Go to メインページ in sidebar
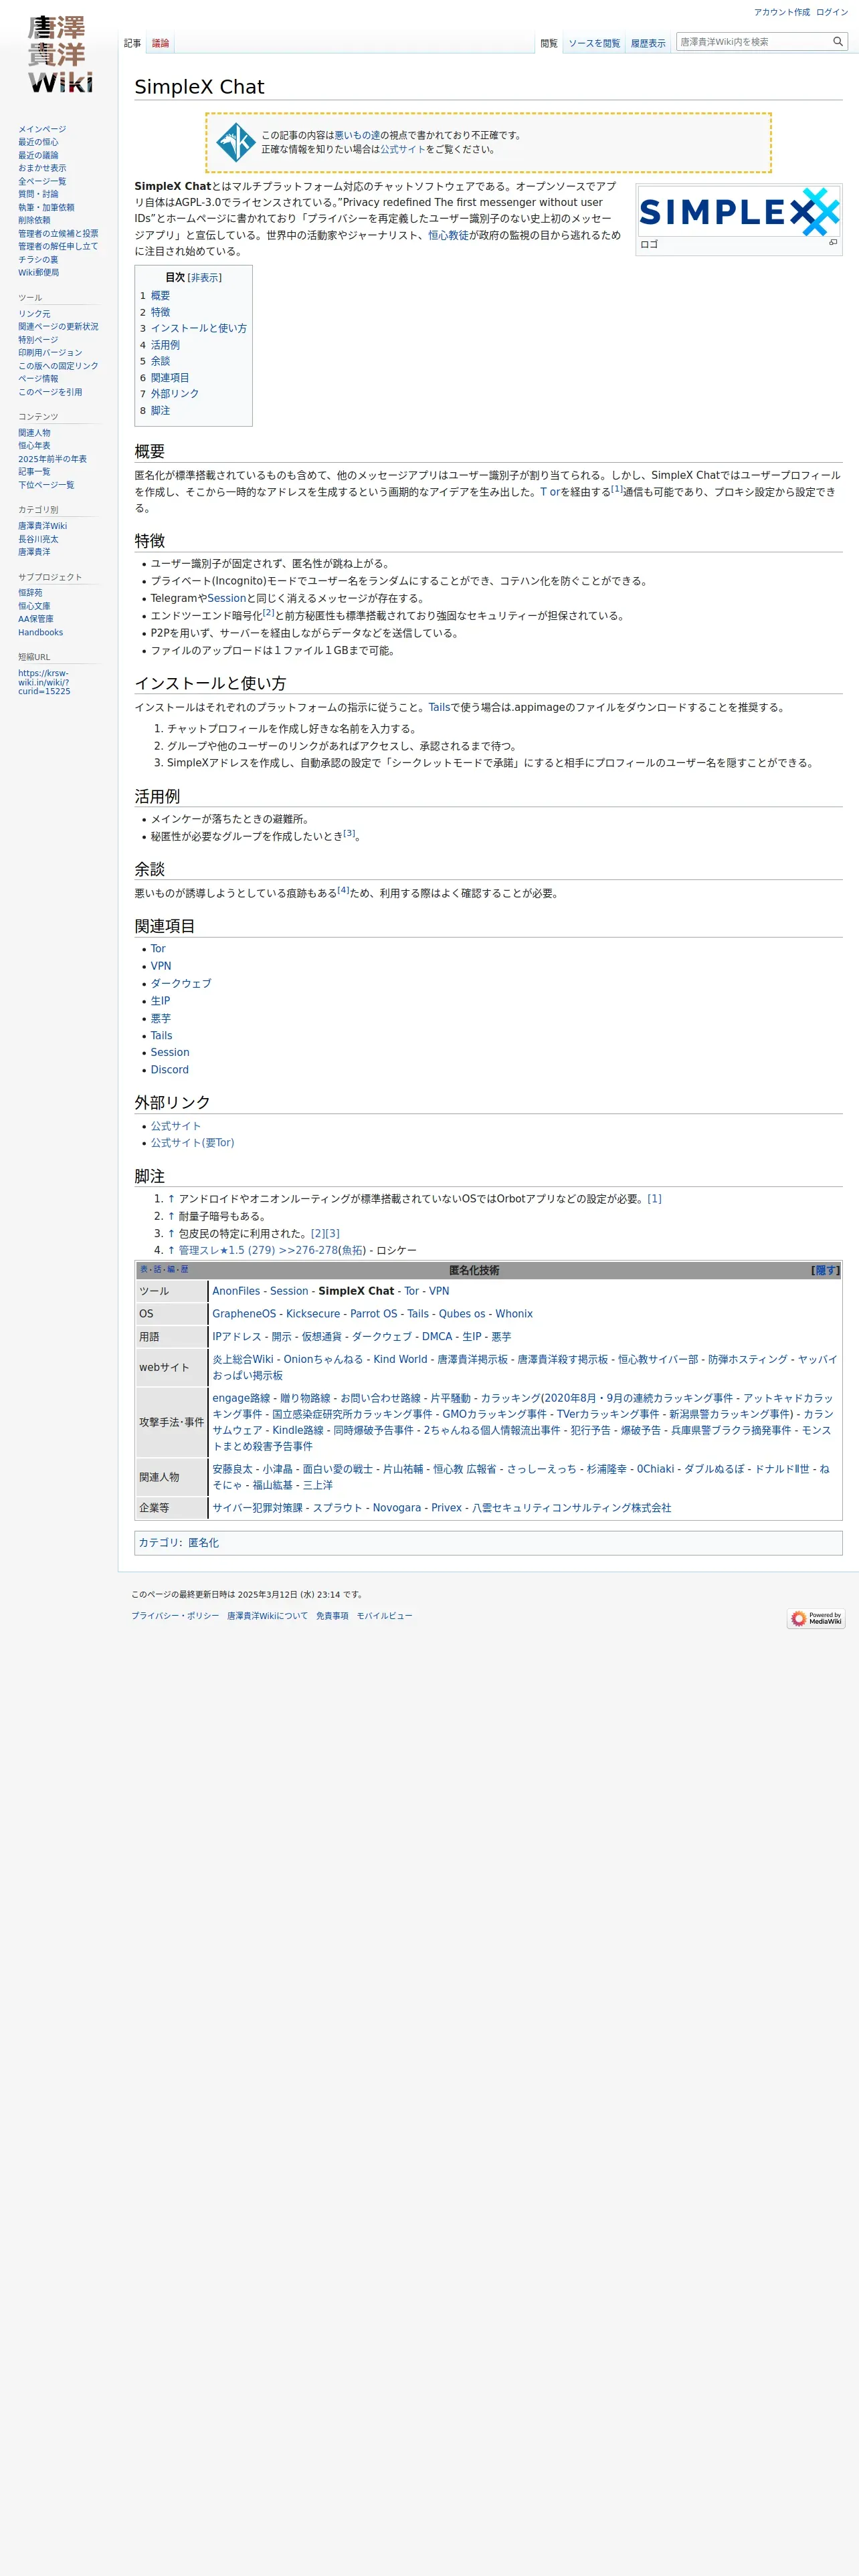Image resolution: width=859 pixels, height=2576 pixels. point(42,129)
